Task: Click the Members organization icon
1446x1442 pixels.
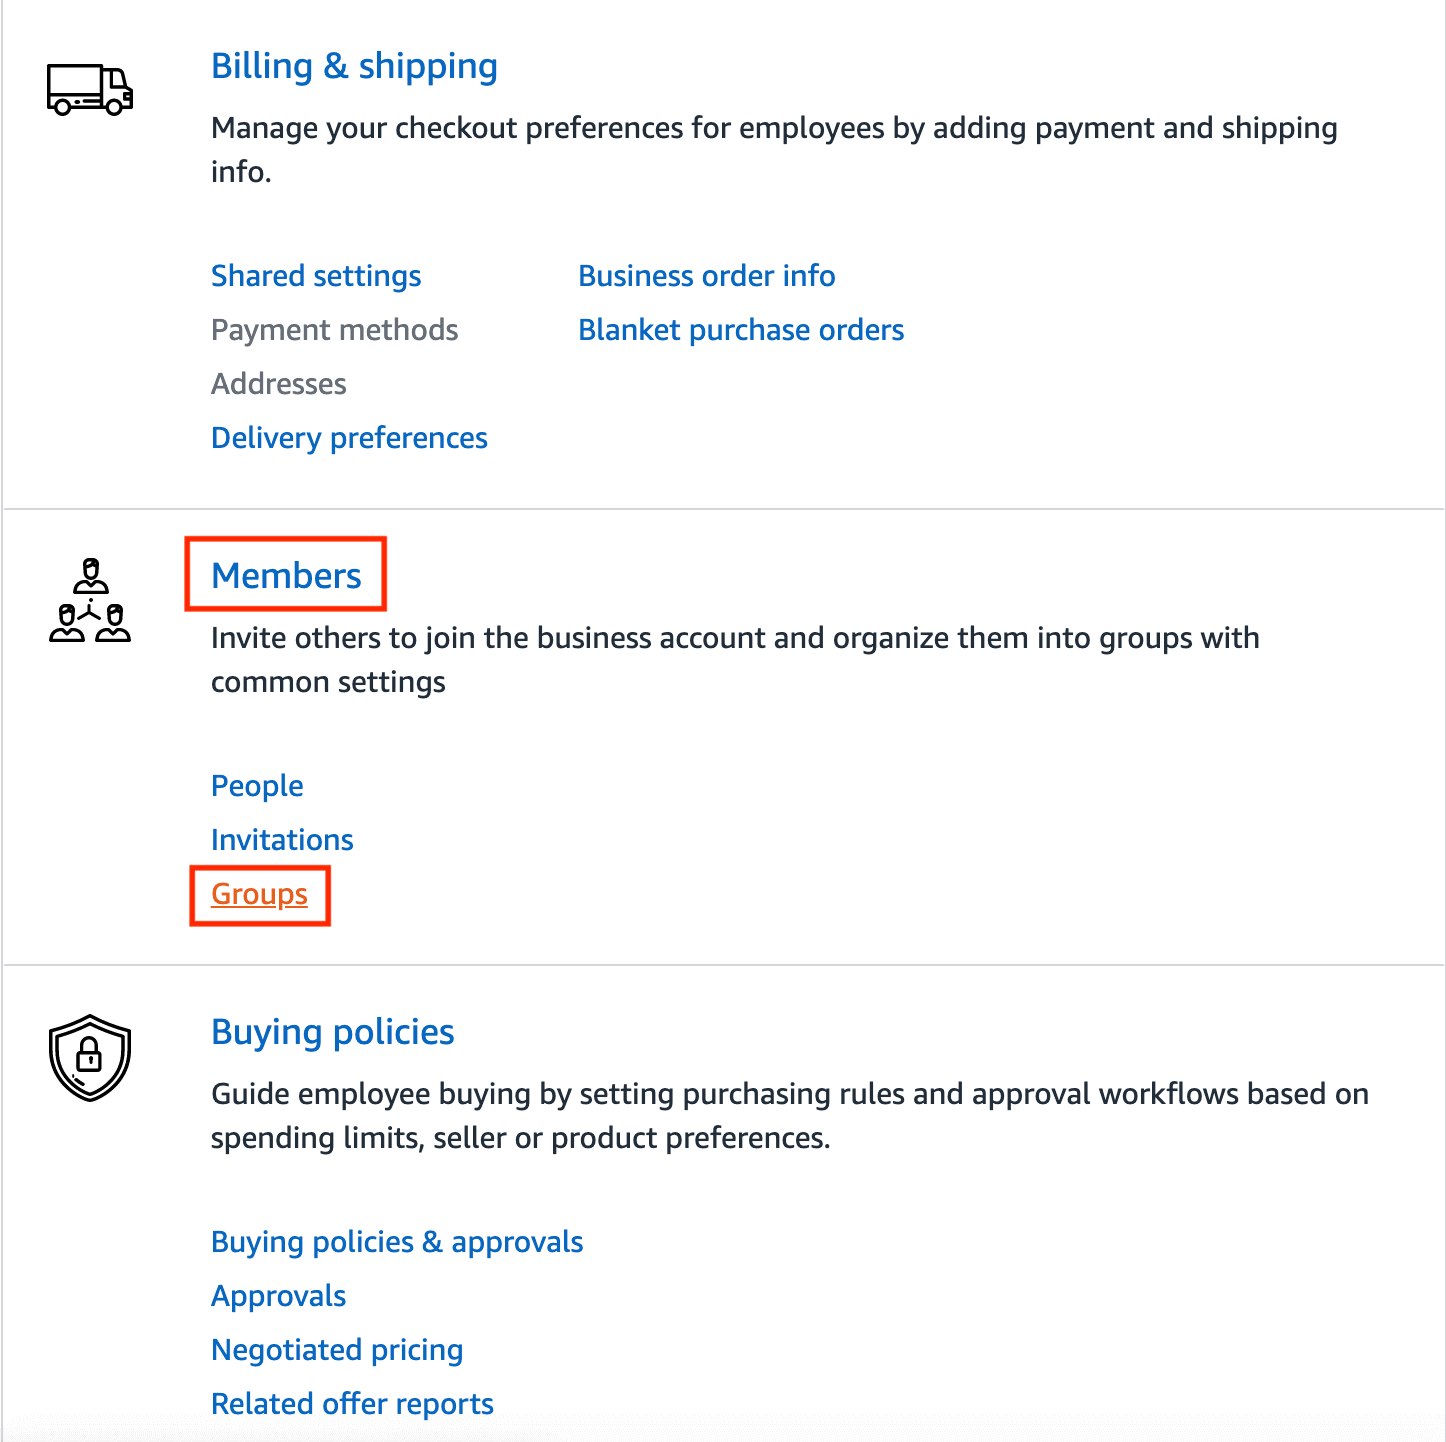Action: click(x=90, y=601)
